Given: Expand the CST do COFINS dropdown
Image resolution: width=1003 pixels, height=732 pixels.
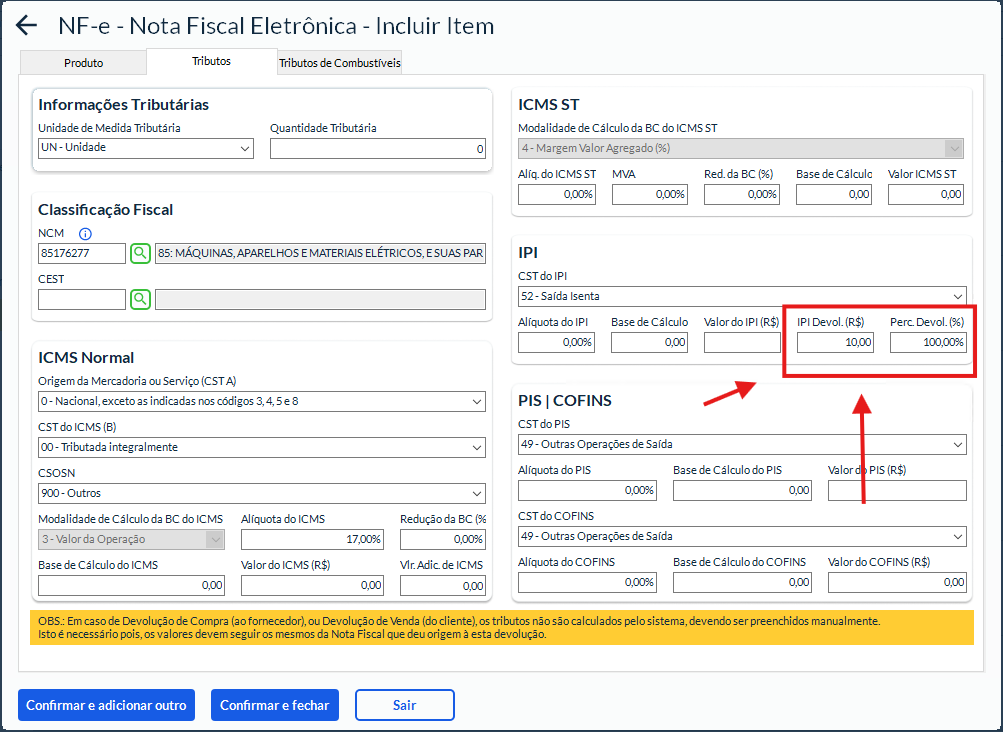Looking at the screenshot, I should click(x=742, y=537).
